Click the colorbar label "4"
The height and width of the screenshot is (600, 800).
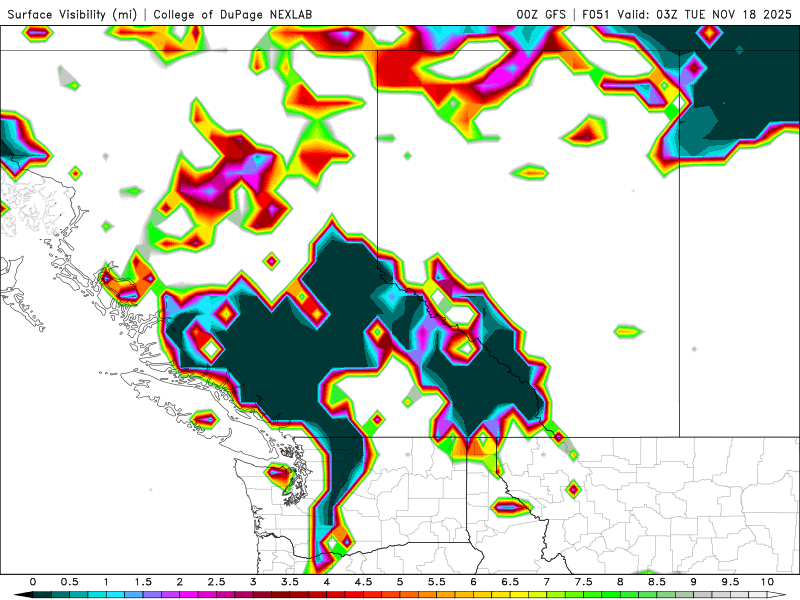pos(327,582)
